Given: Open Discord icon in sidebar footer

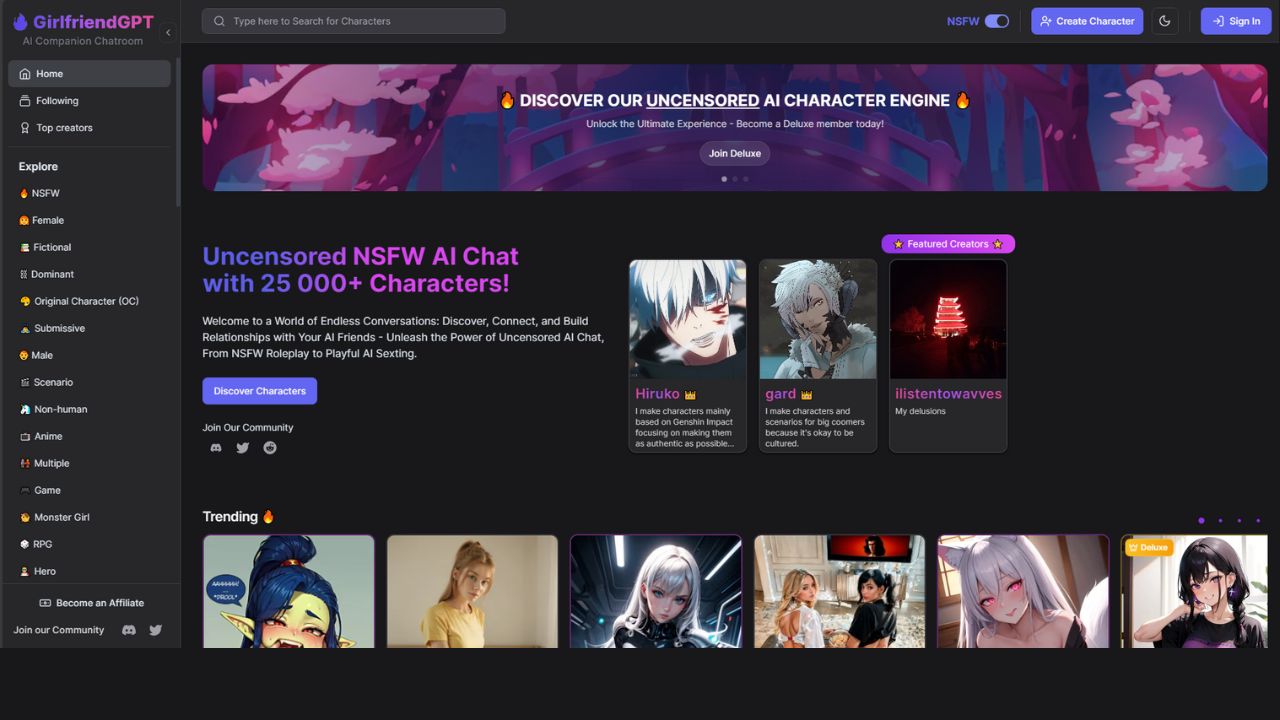Looking at the screenshot, I should coord(128,630).
